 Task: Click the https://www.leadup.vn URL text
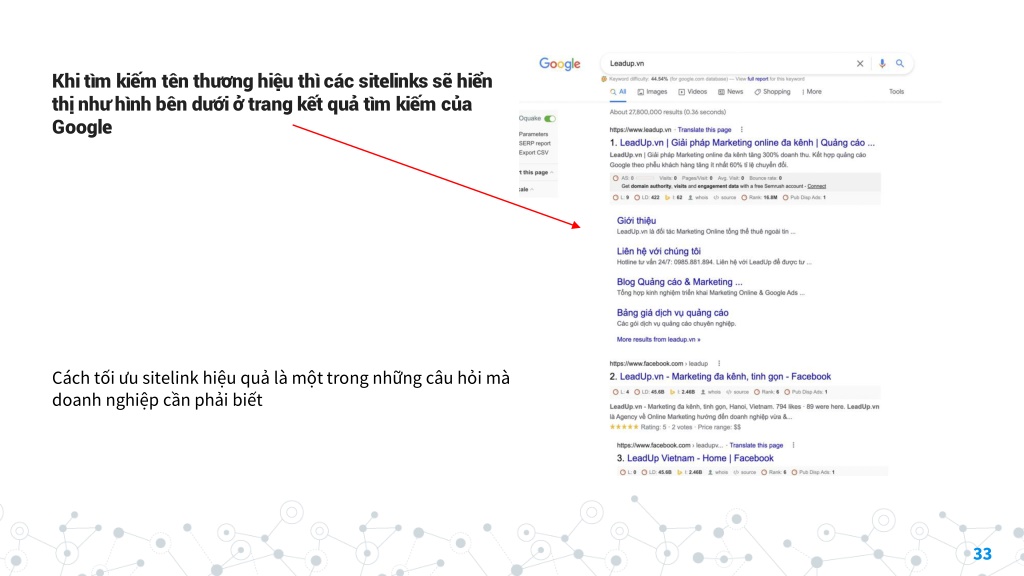point(640,129)
